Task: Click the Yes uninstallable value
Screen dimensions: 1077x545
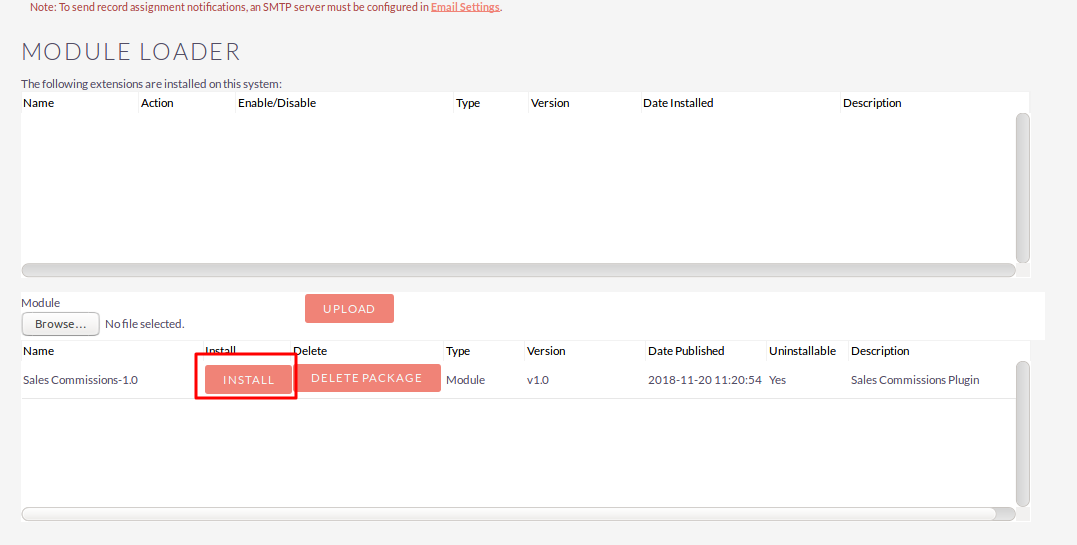Action: [778, 380]
